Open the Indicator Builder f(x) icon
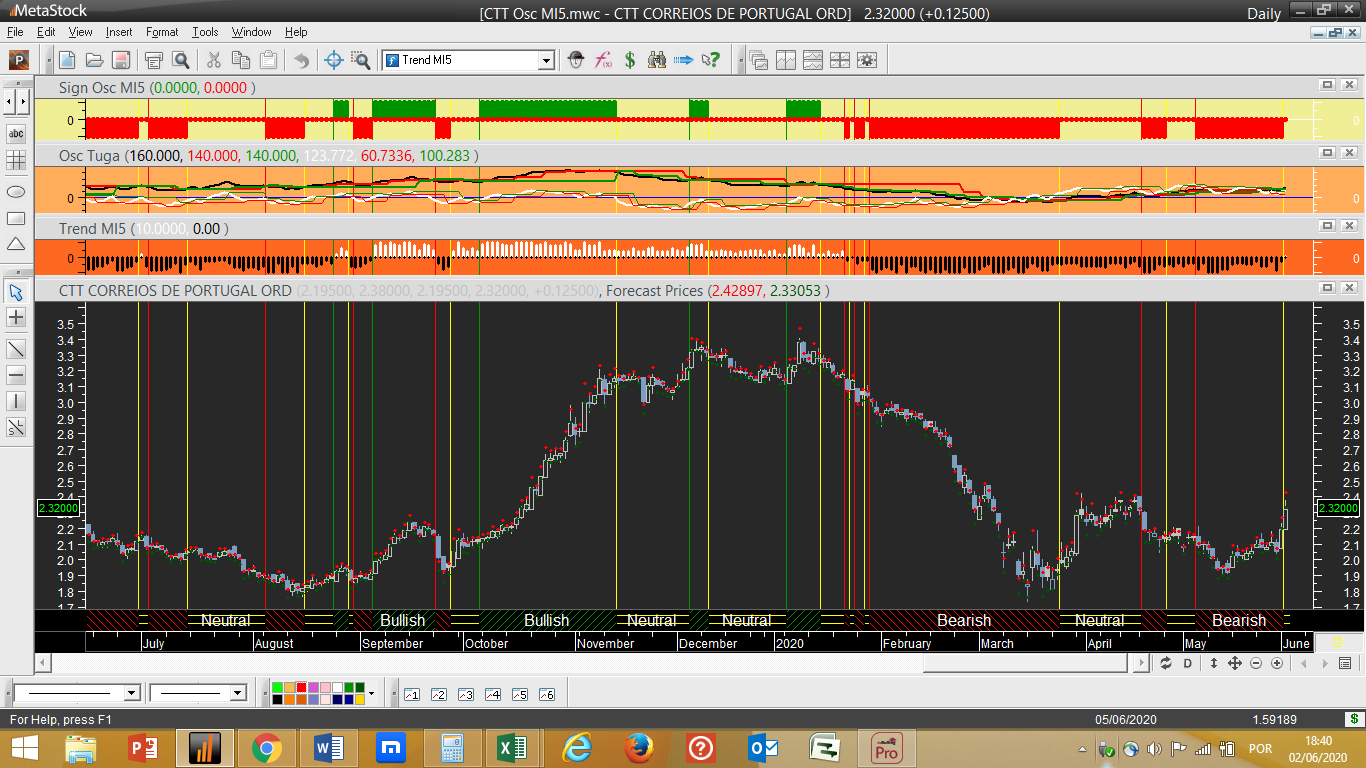Image resolution: width=1366 pixels, height=768 pixels. 603,60
